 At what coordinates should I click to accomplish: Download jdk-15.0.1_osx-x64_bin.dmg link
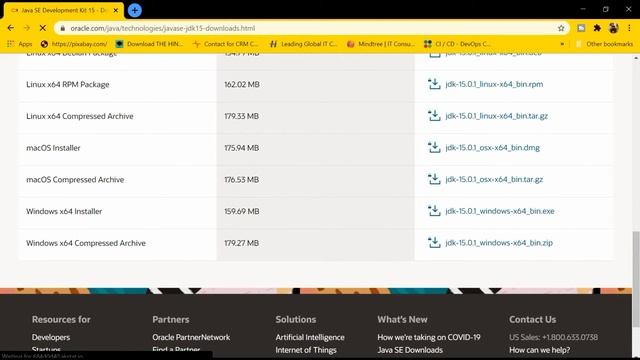[493, 147]
